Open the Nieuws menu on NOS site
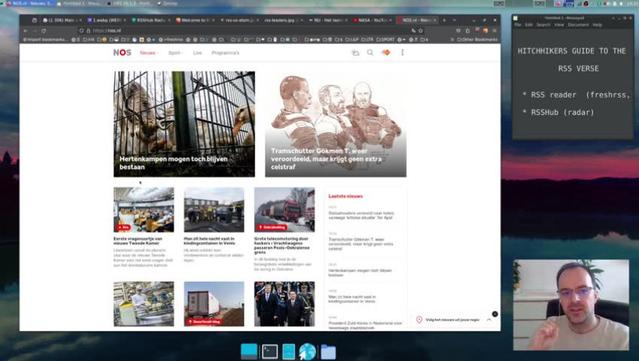Screen dimensions: 639x361 148,53
